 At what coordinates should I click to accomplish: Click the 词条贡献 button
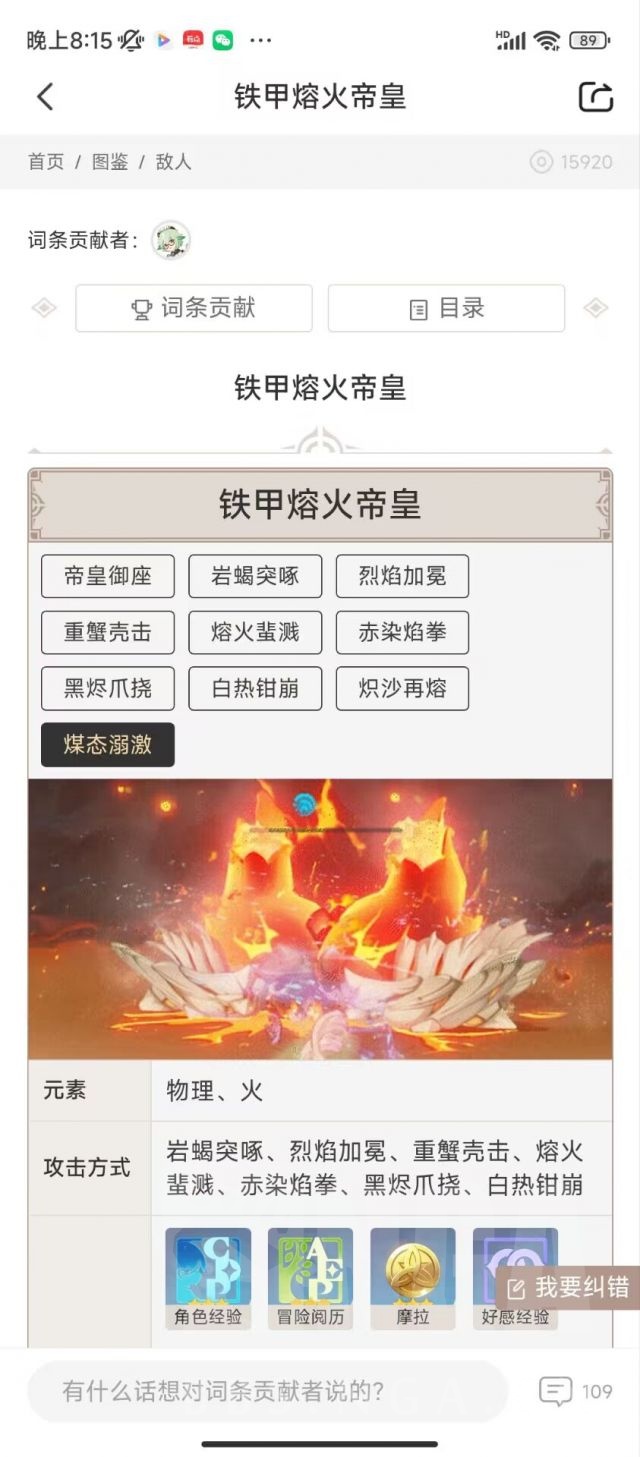coord(194,308)
